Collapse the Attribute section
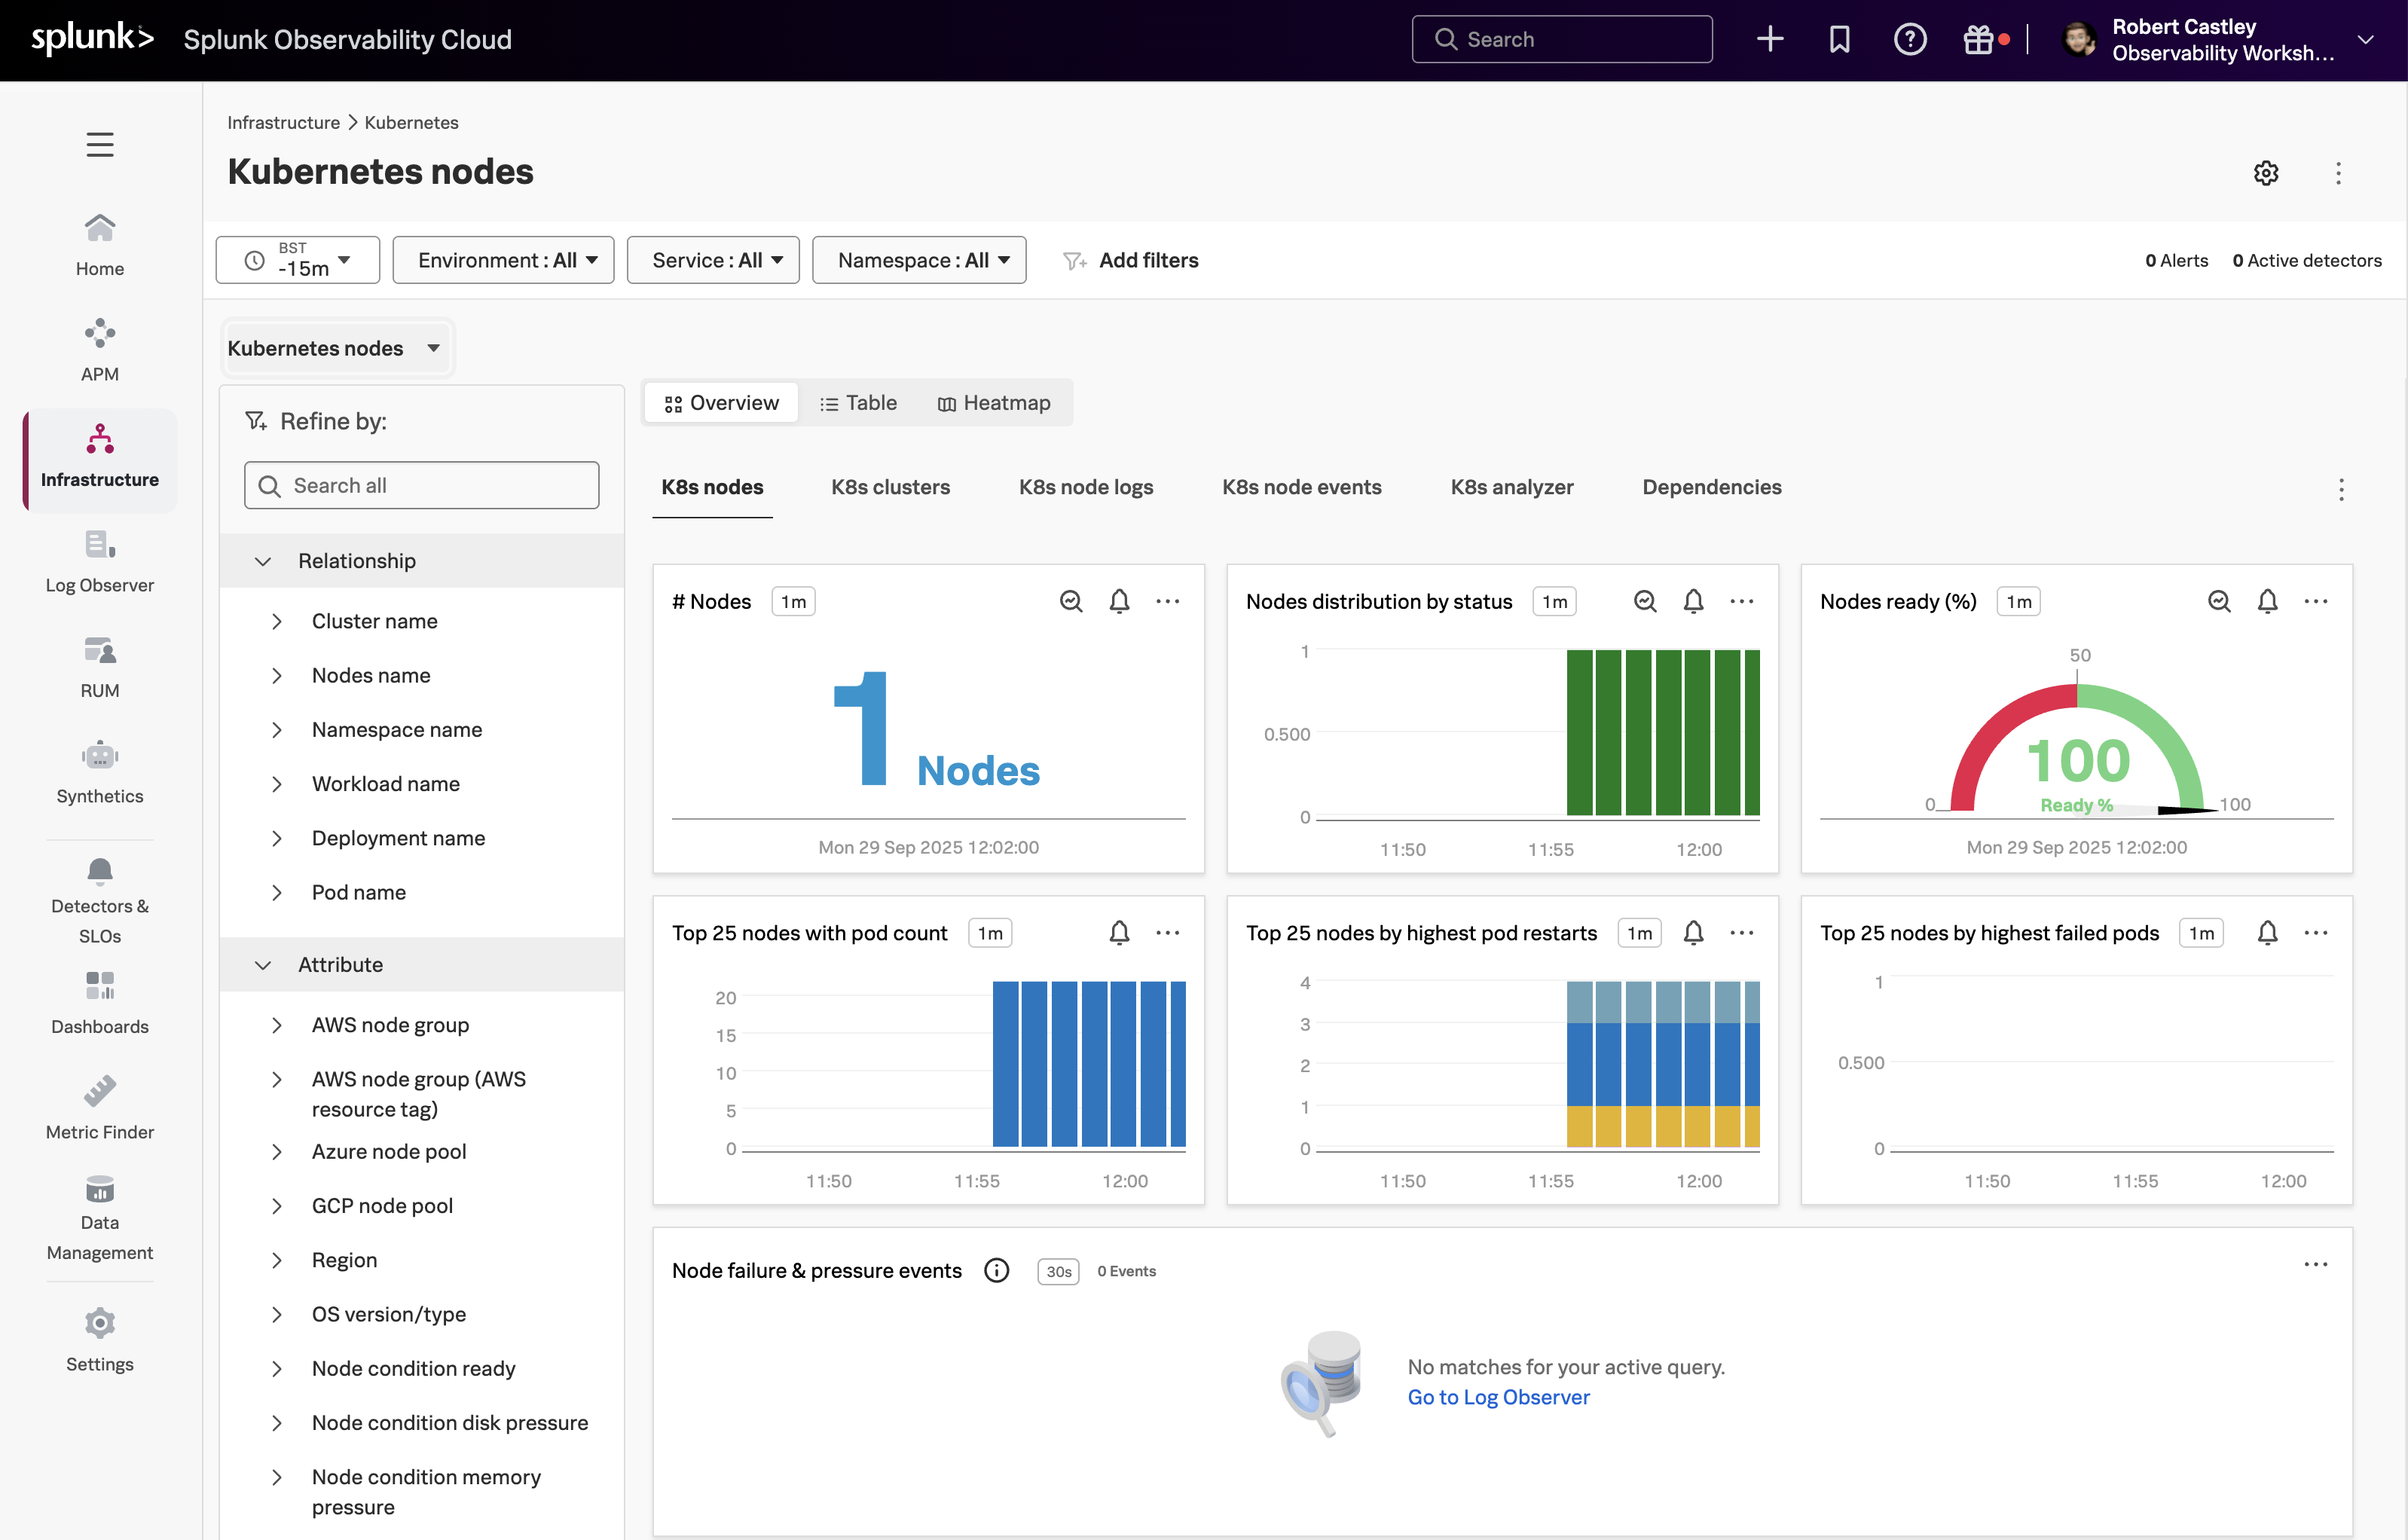 [263, 964]
